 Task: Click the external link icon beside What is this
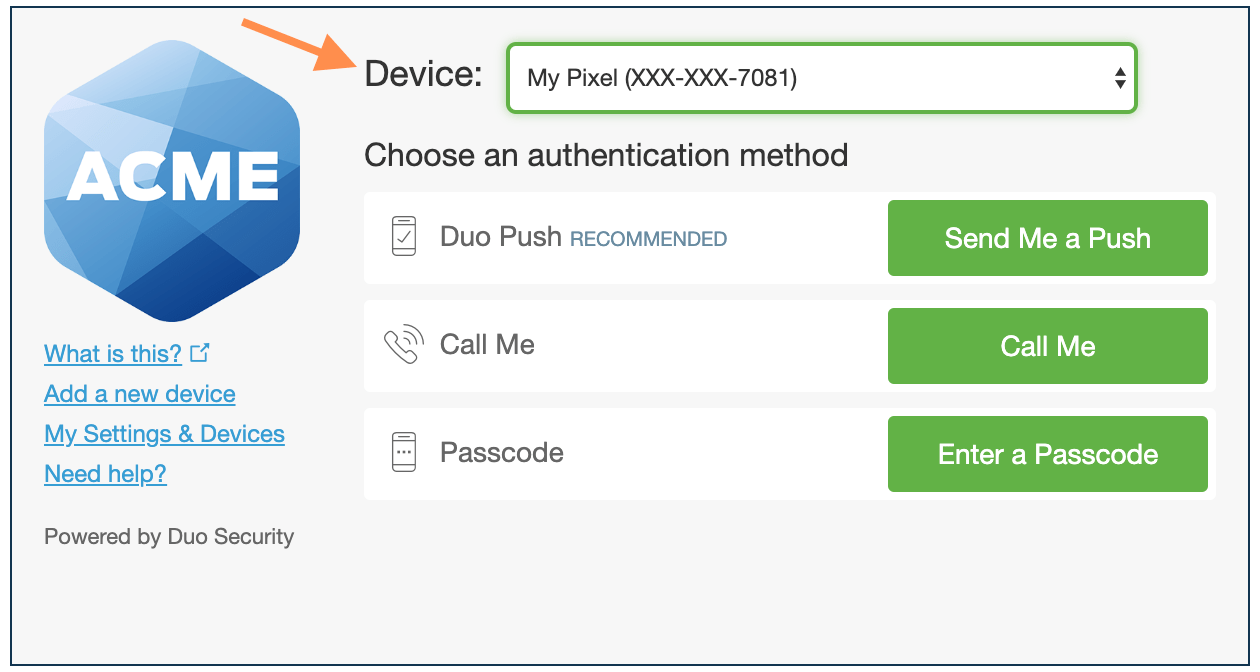200,352
